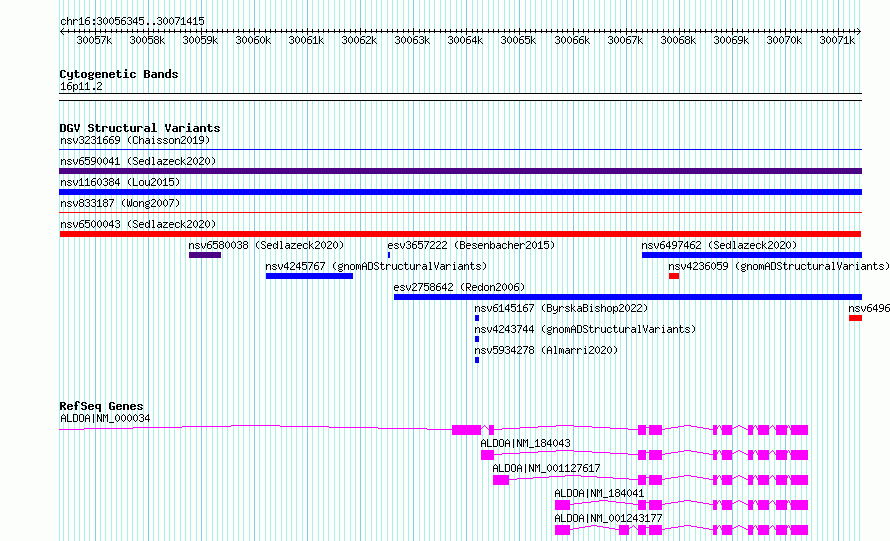Viewport: 890px width, 541px height.
Task: Open transcript ALDOA|NM_001127617 label
Action: click(546, 468)
